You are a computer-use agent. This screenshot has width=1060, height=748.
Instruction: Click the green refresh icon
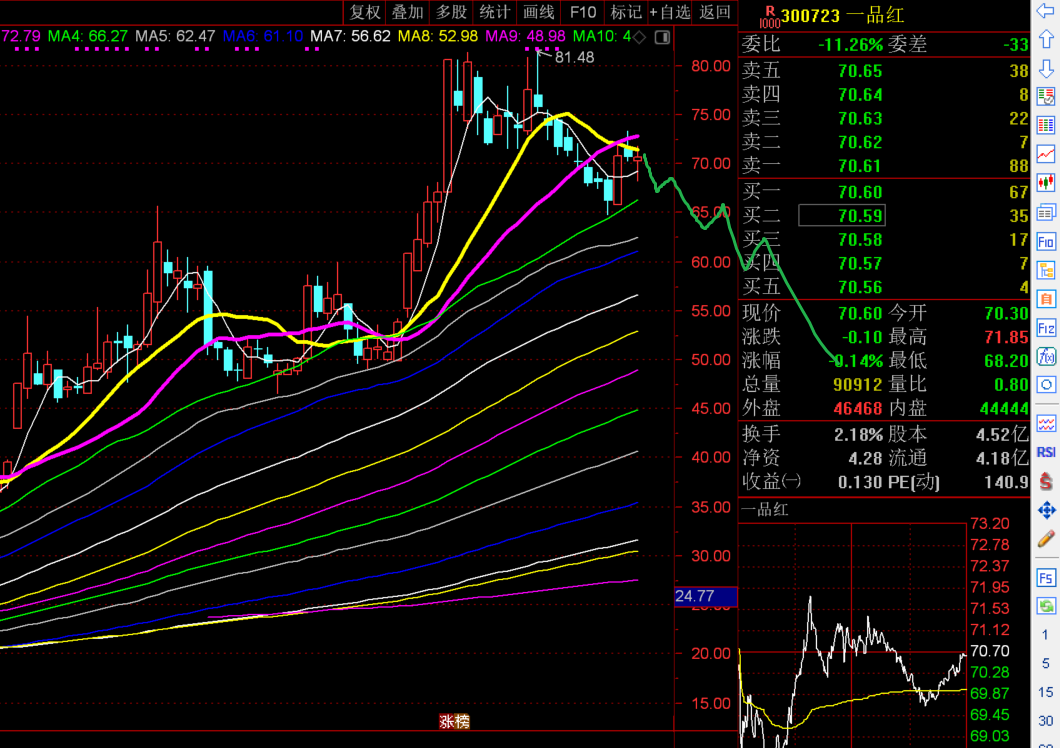click(x=1046, y=606)
